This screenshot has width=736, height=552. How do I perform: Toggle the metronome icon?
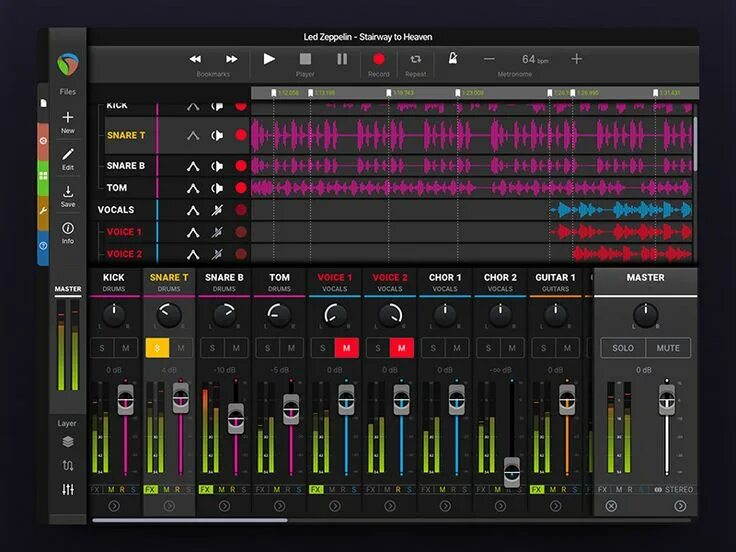[452, 58]
